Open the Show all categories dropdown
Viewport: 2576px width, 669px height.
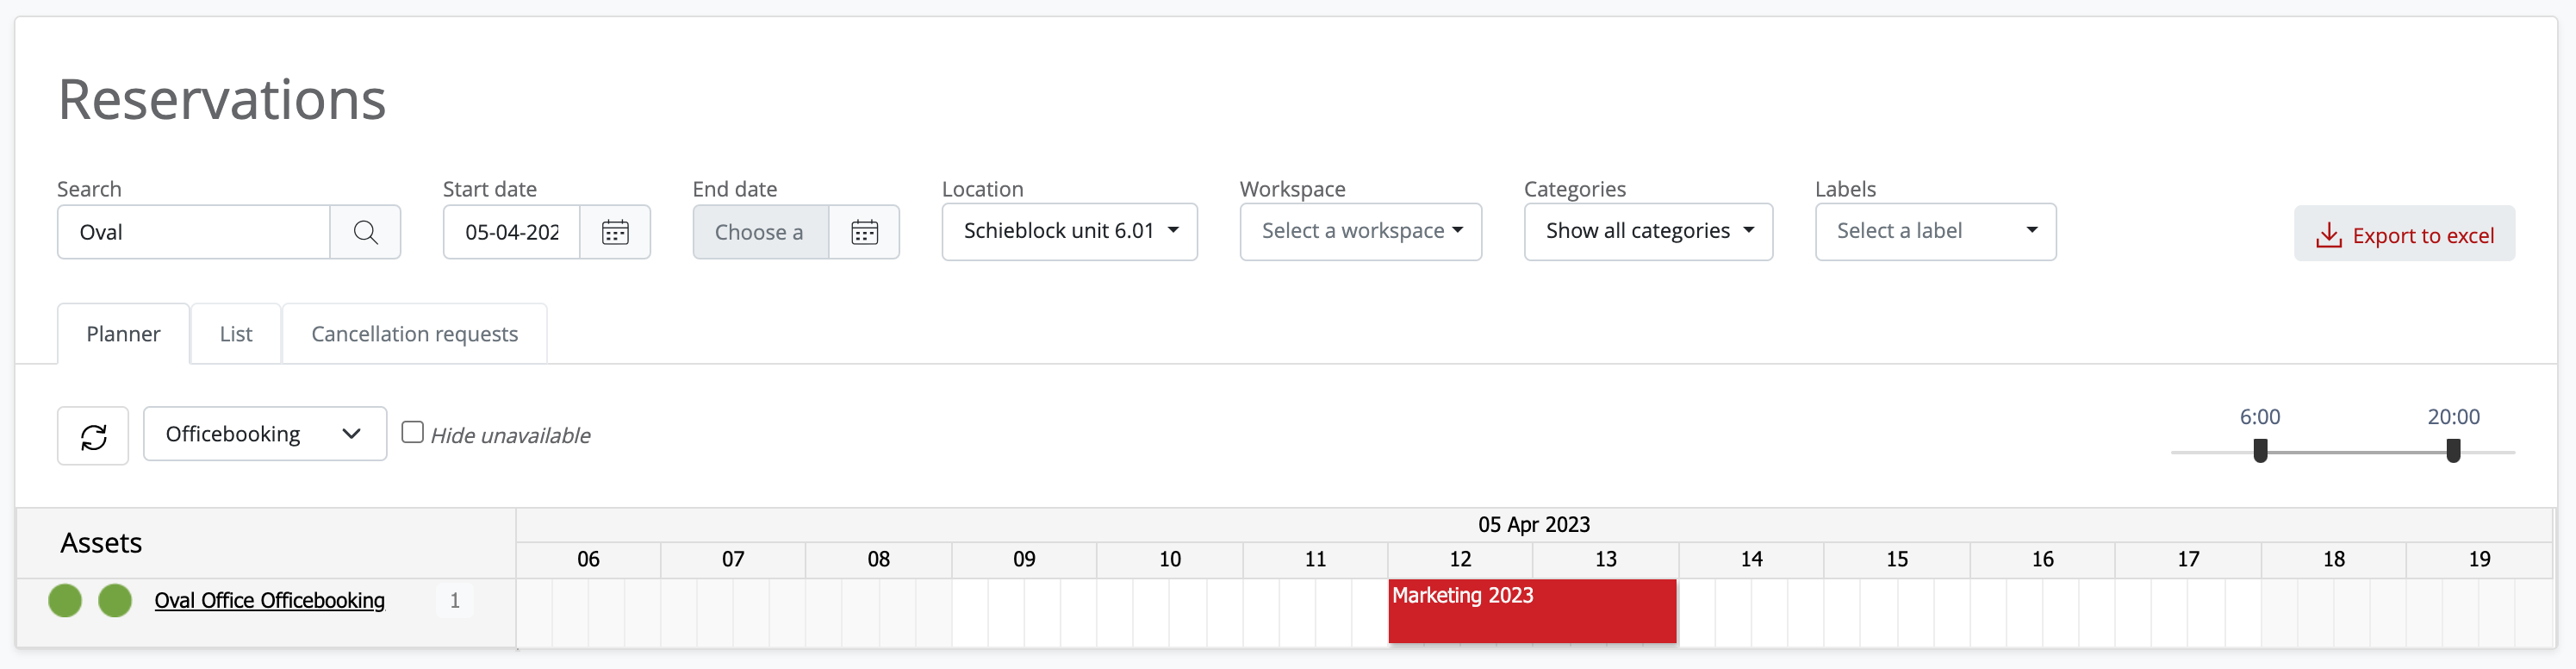pos(1648,231)
